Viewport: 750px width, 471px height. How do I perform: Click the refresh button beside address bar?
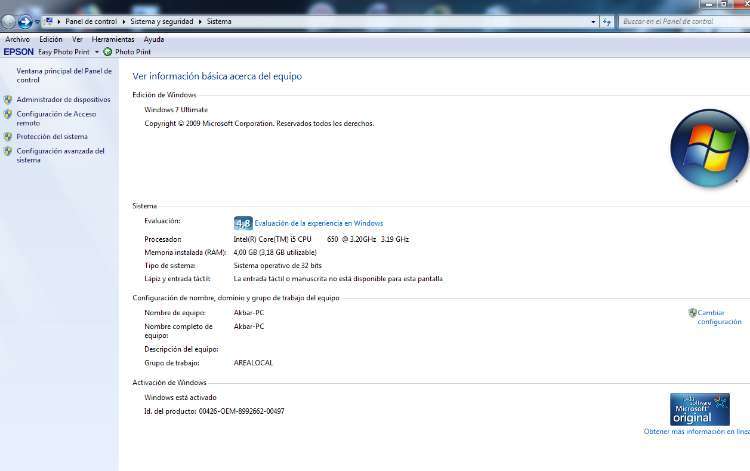607,22
